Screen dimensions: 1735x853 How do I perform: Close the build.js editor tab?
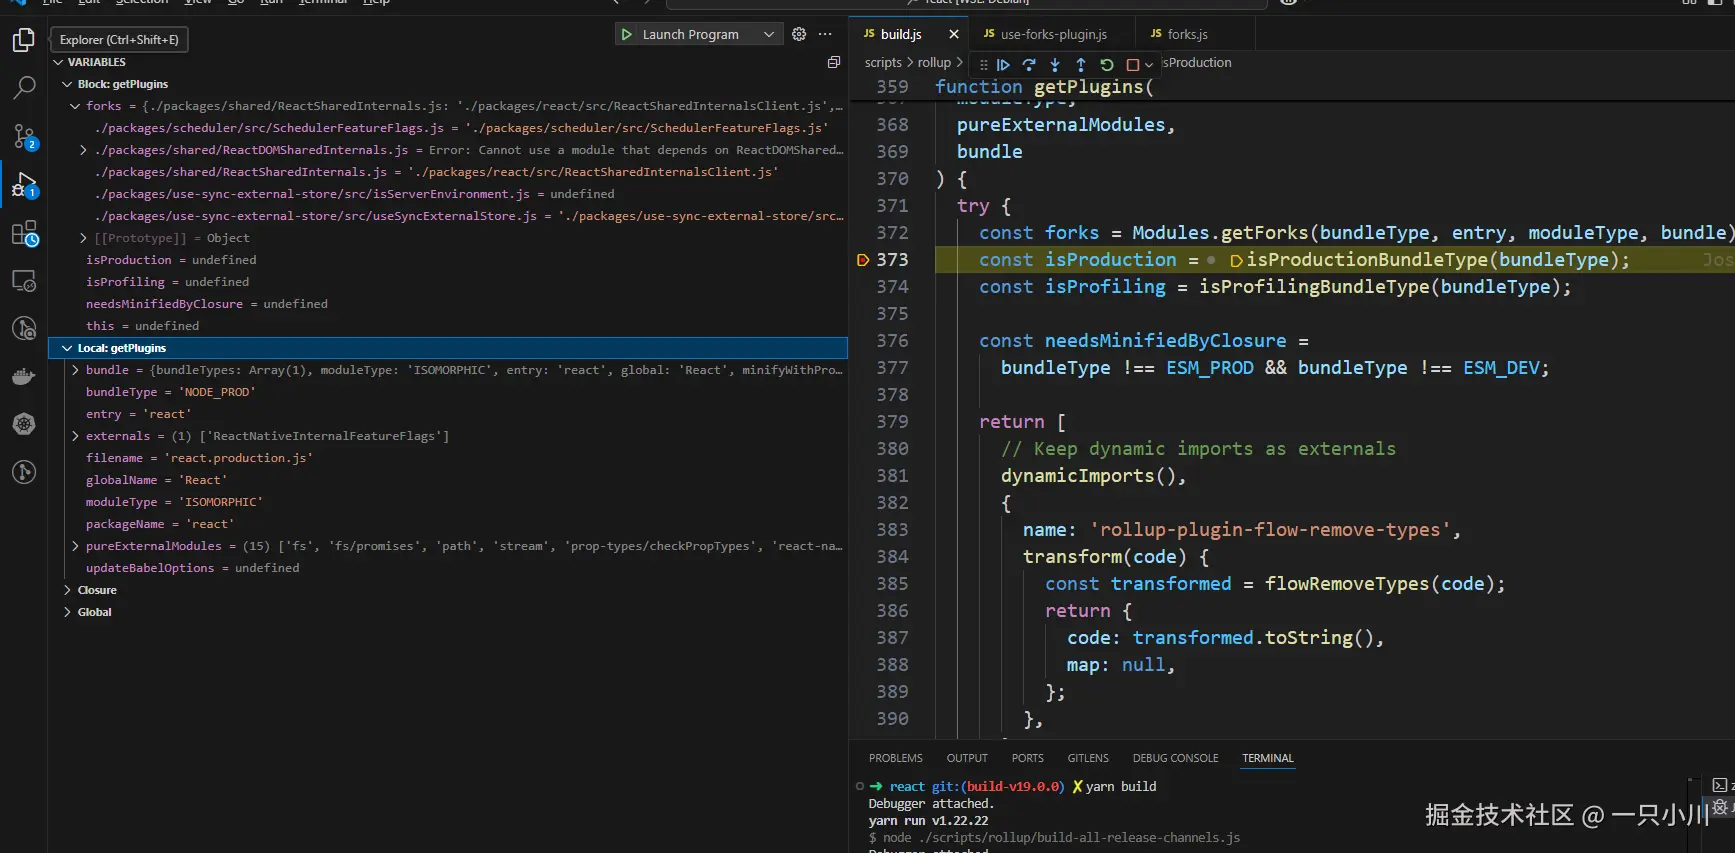[x=954, y=34]
